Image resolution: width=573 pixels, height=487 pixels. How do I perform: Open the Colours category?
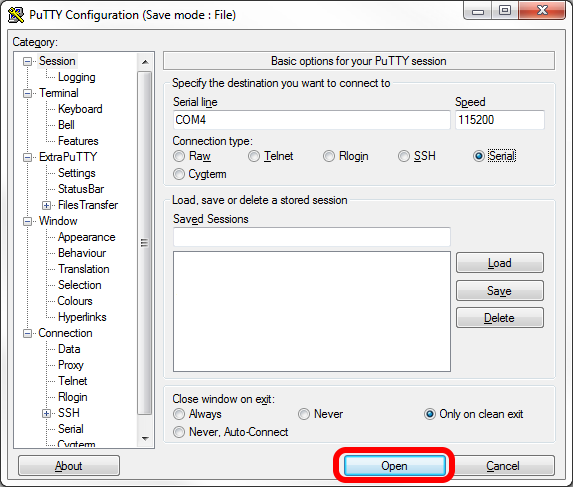click(75, 301)
